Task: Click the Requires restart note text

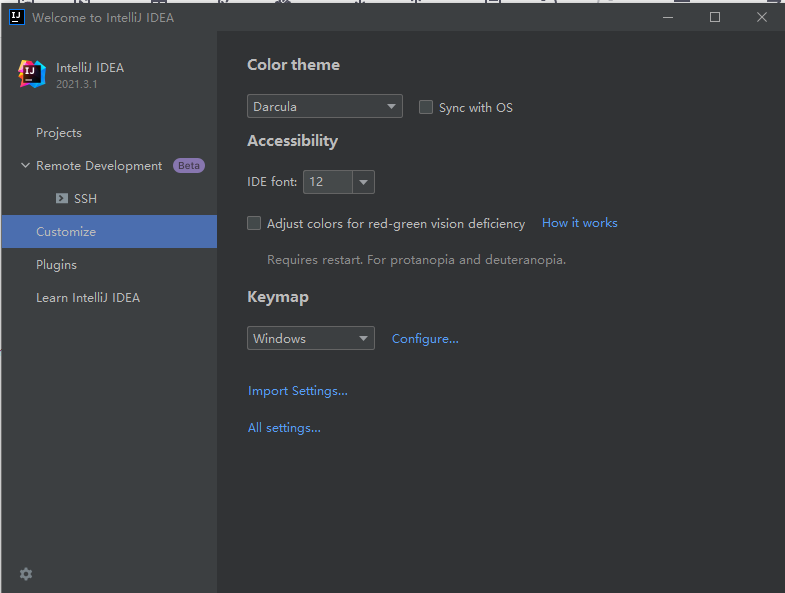Action: (417, 259)
